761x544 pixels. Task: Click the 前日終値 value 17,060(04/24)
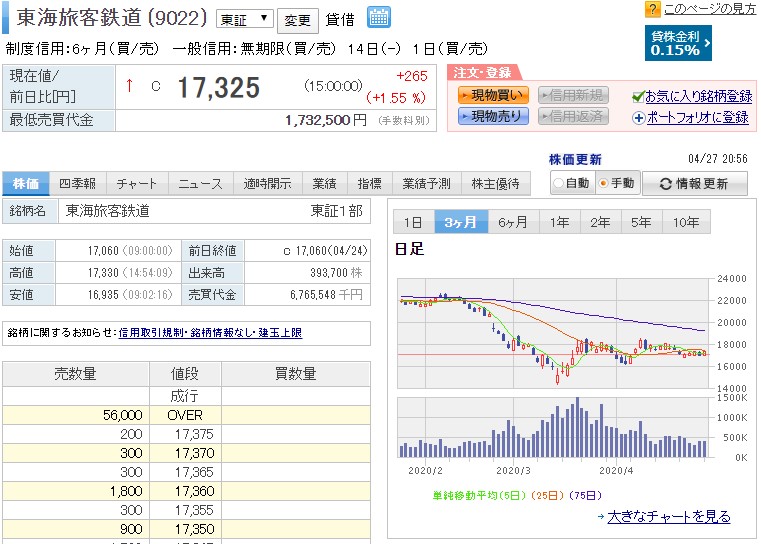click(x=331, y=251)
